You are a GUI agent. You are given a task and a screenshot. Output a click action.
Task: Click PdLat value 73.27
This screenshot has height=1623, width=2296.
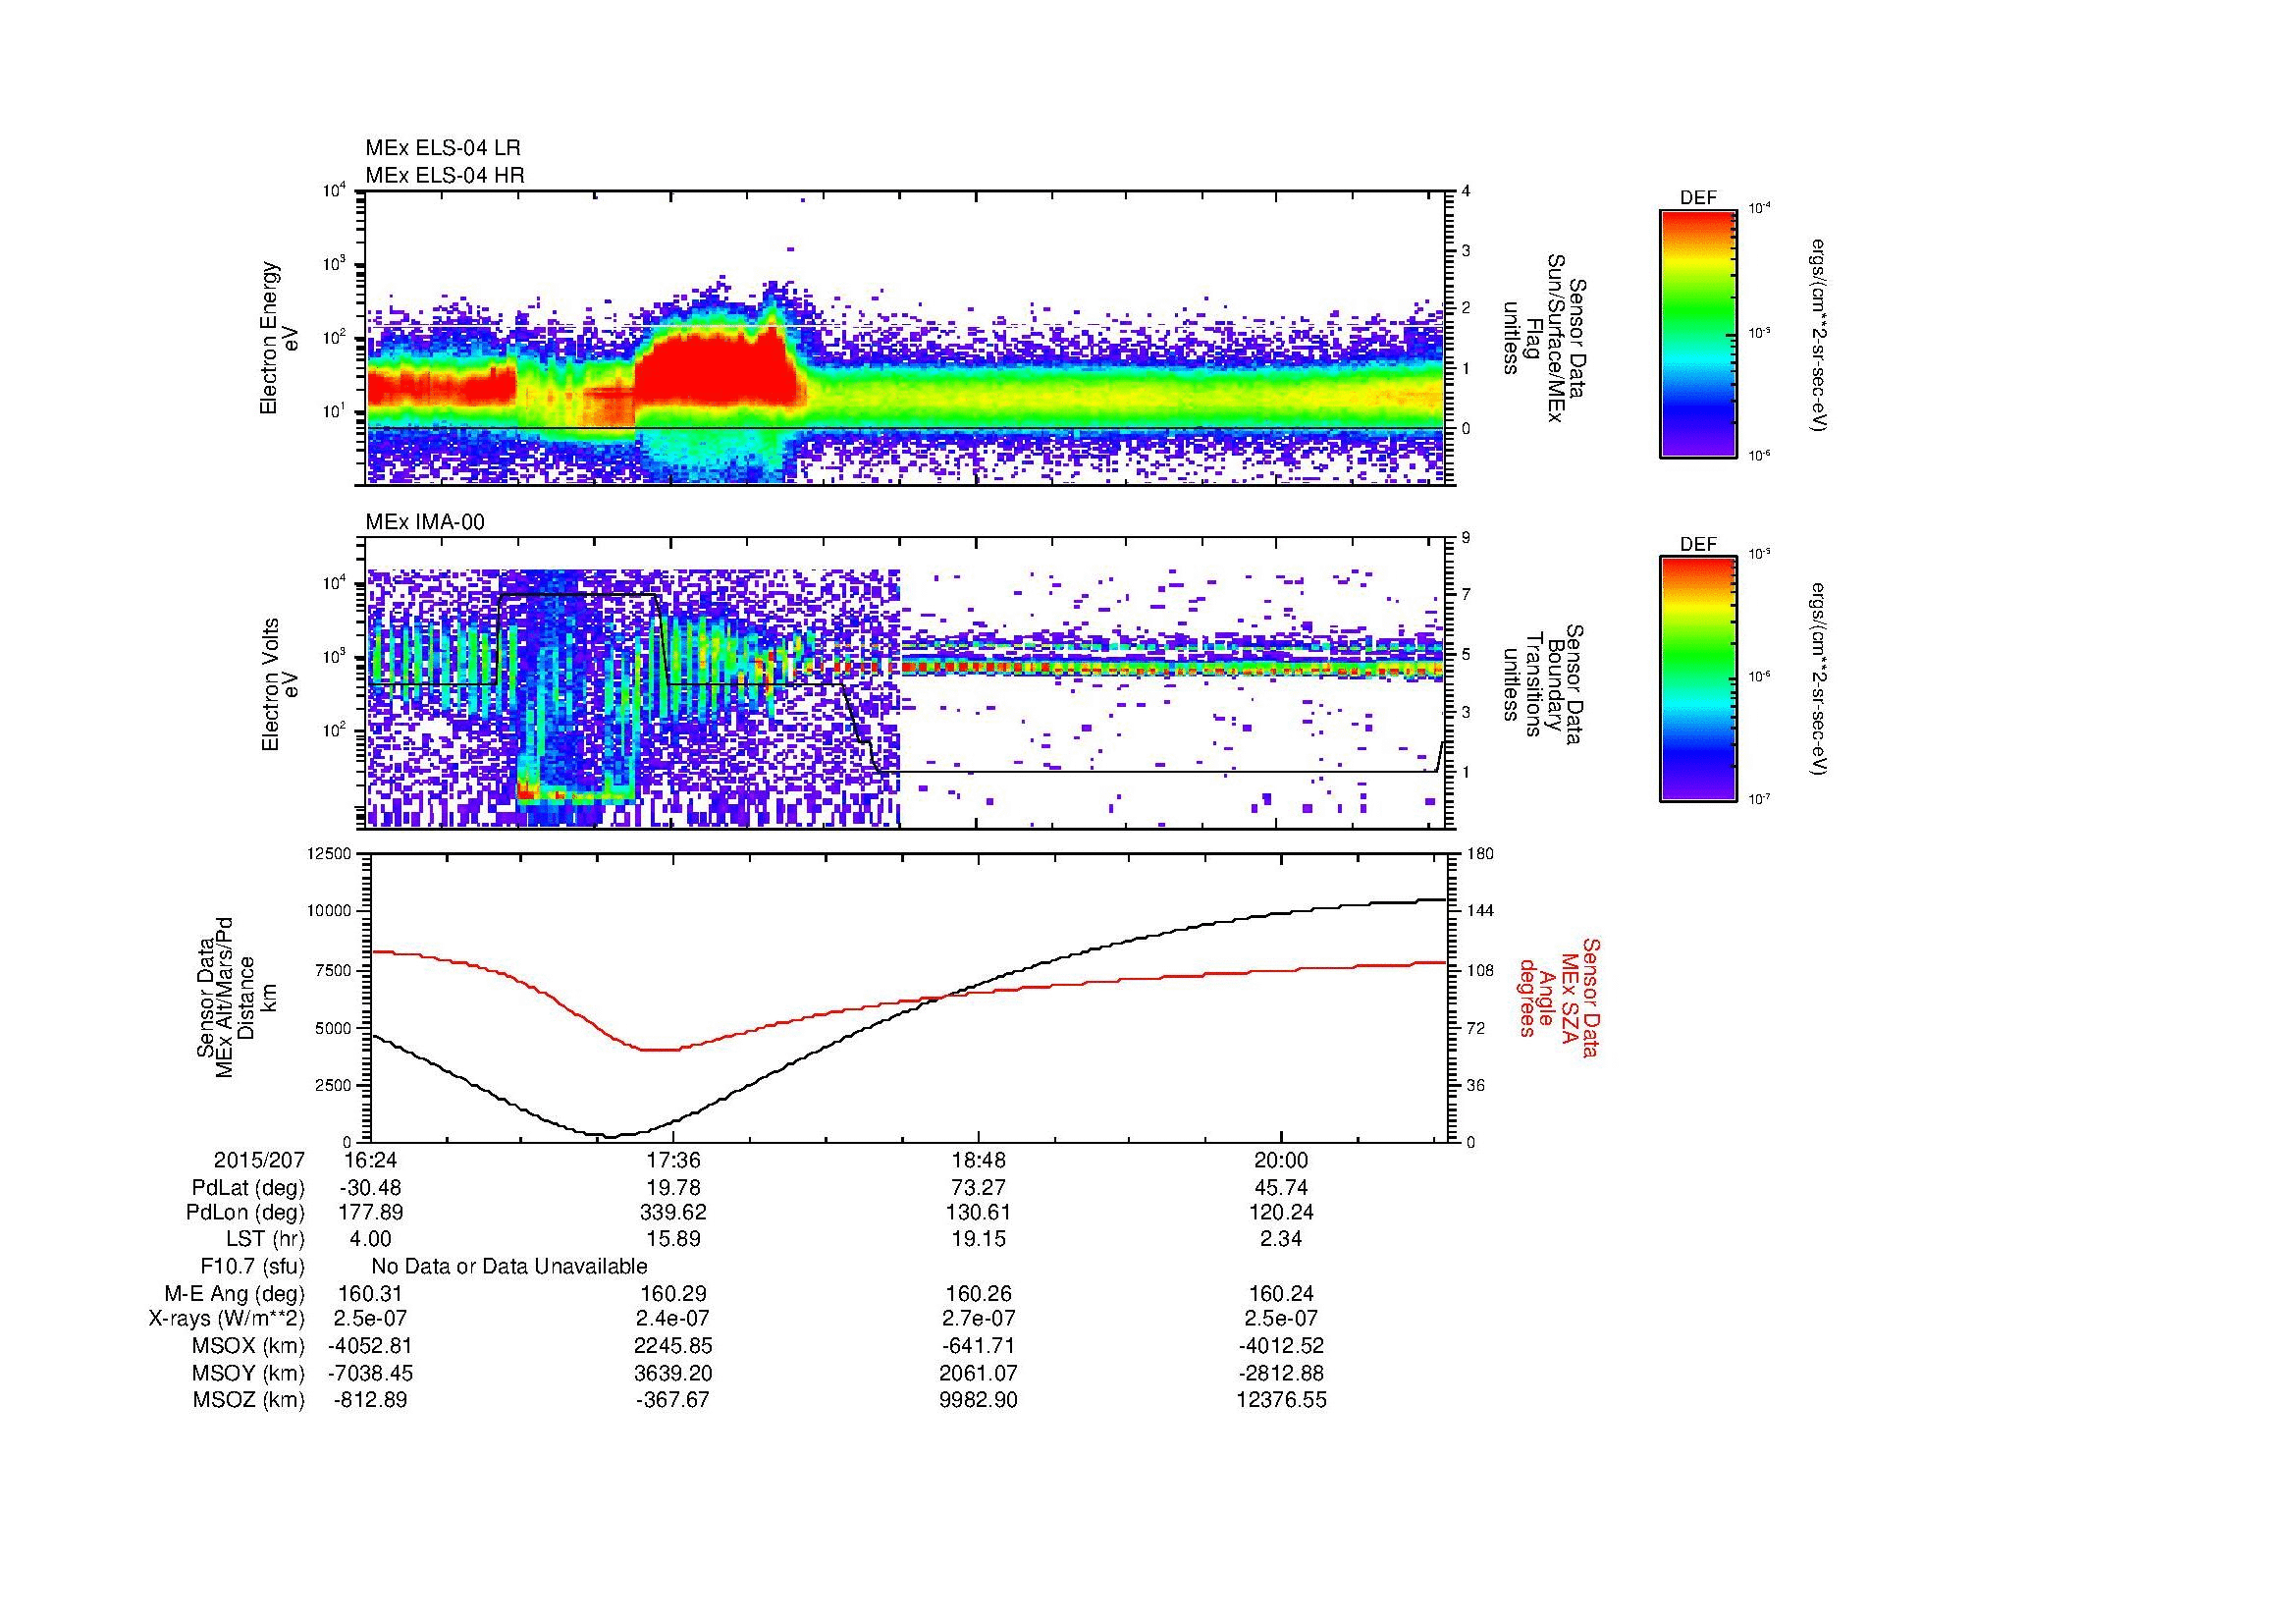(978, 1188)
